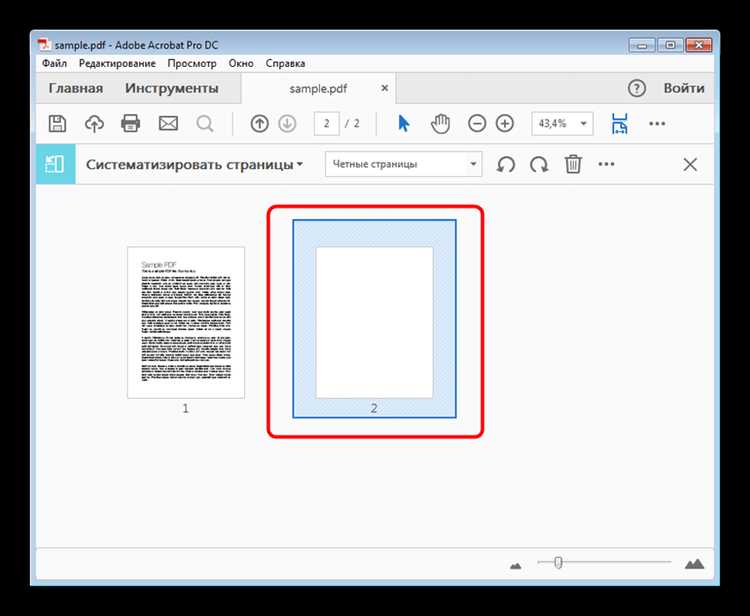Open the Редактирование menu
The image size is (750, 616).
(x=117, y=63)
